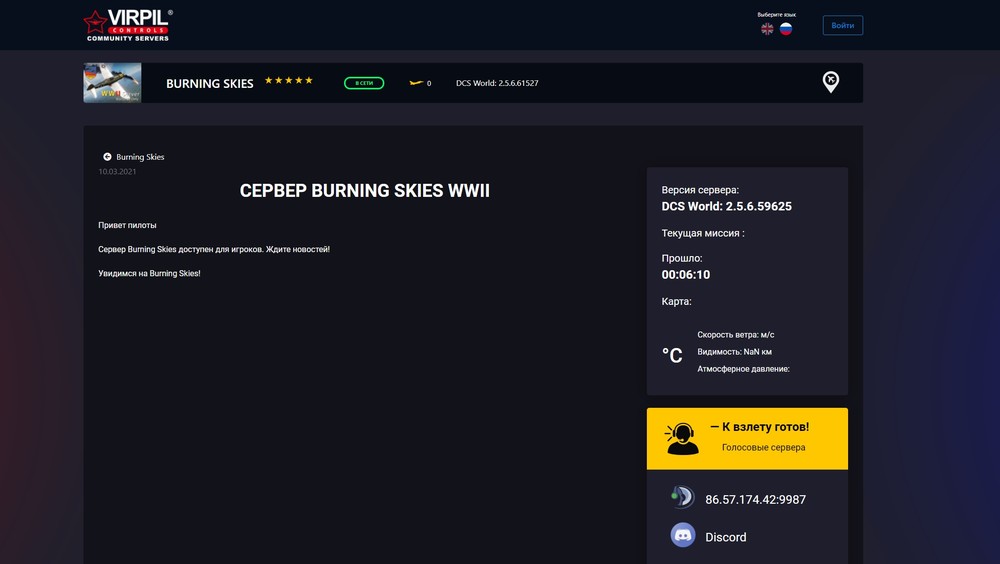Click the BURNING SKIES server title

click(x=210, y=84)
